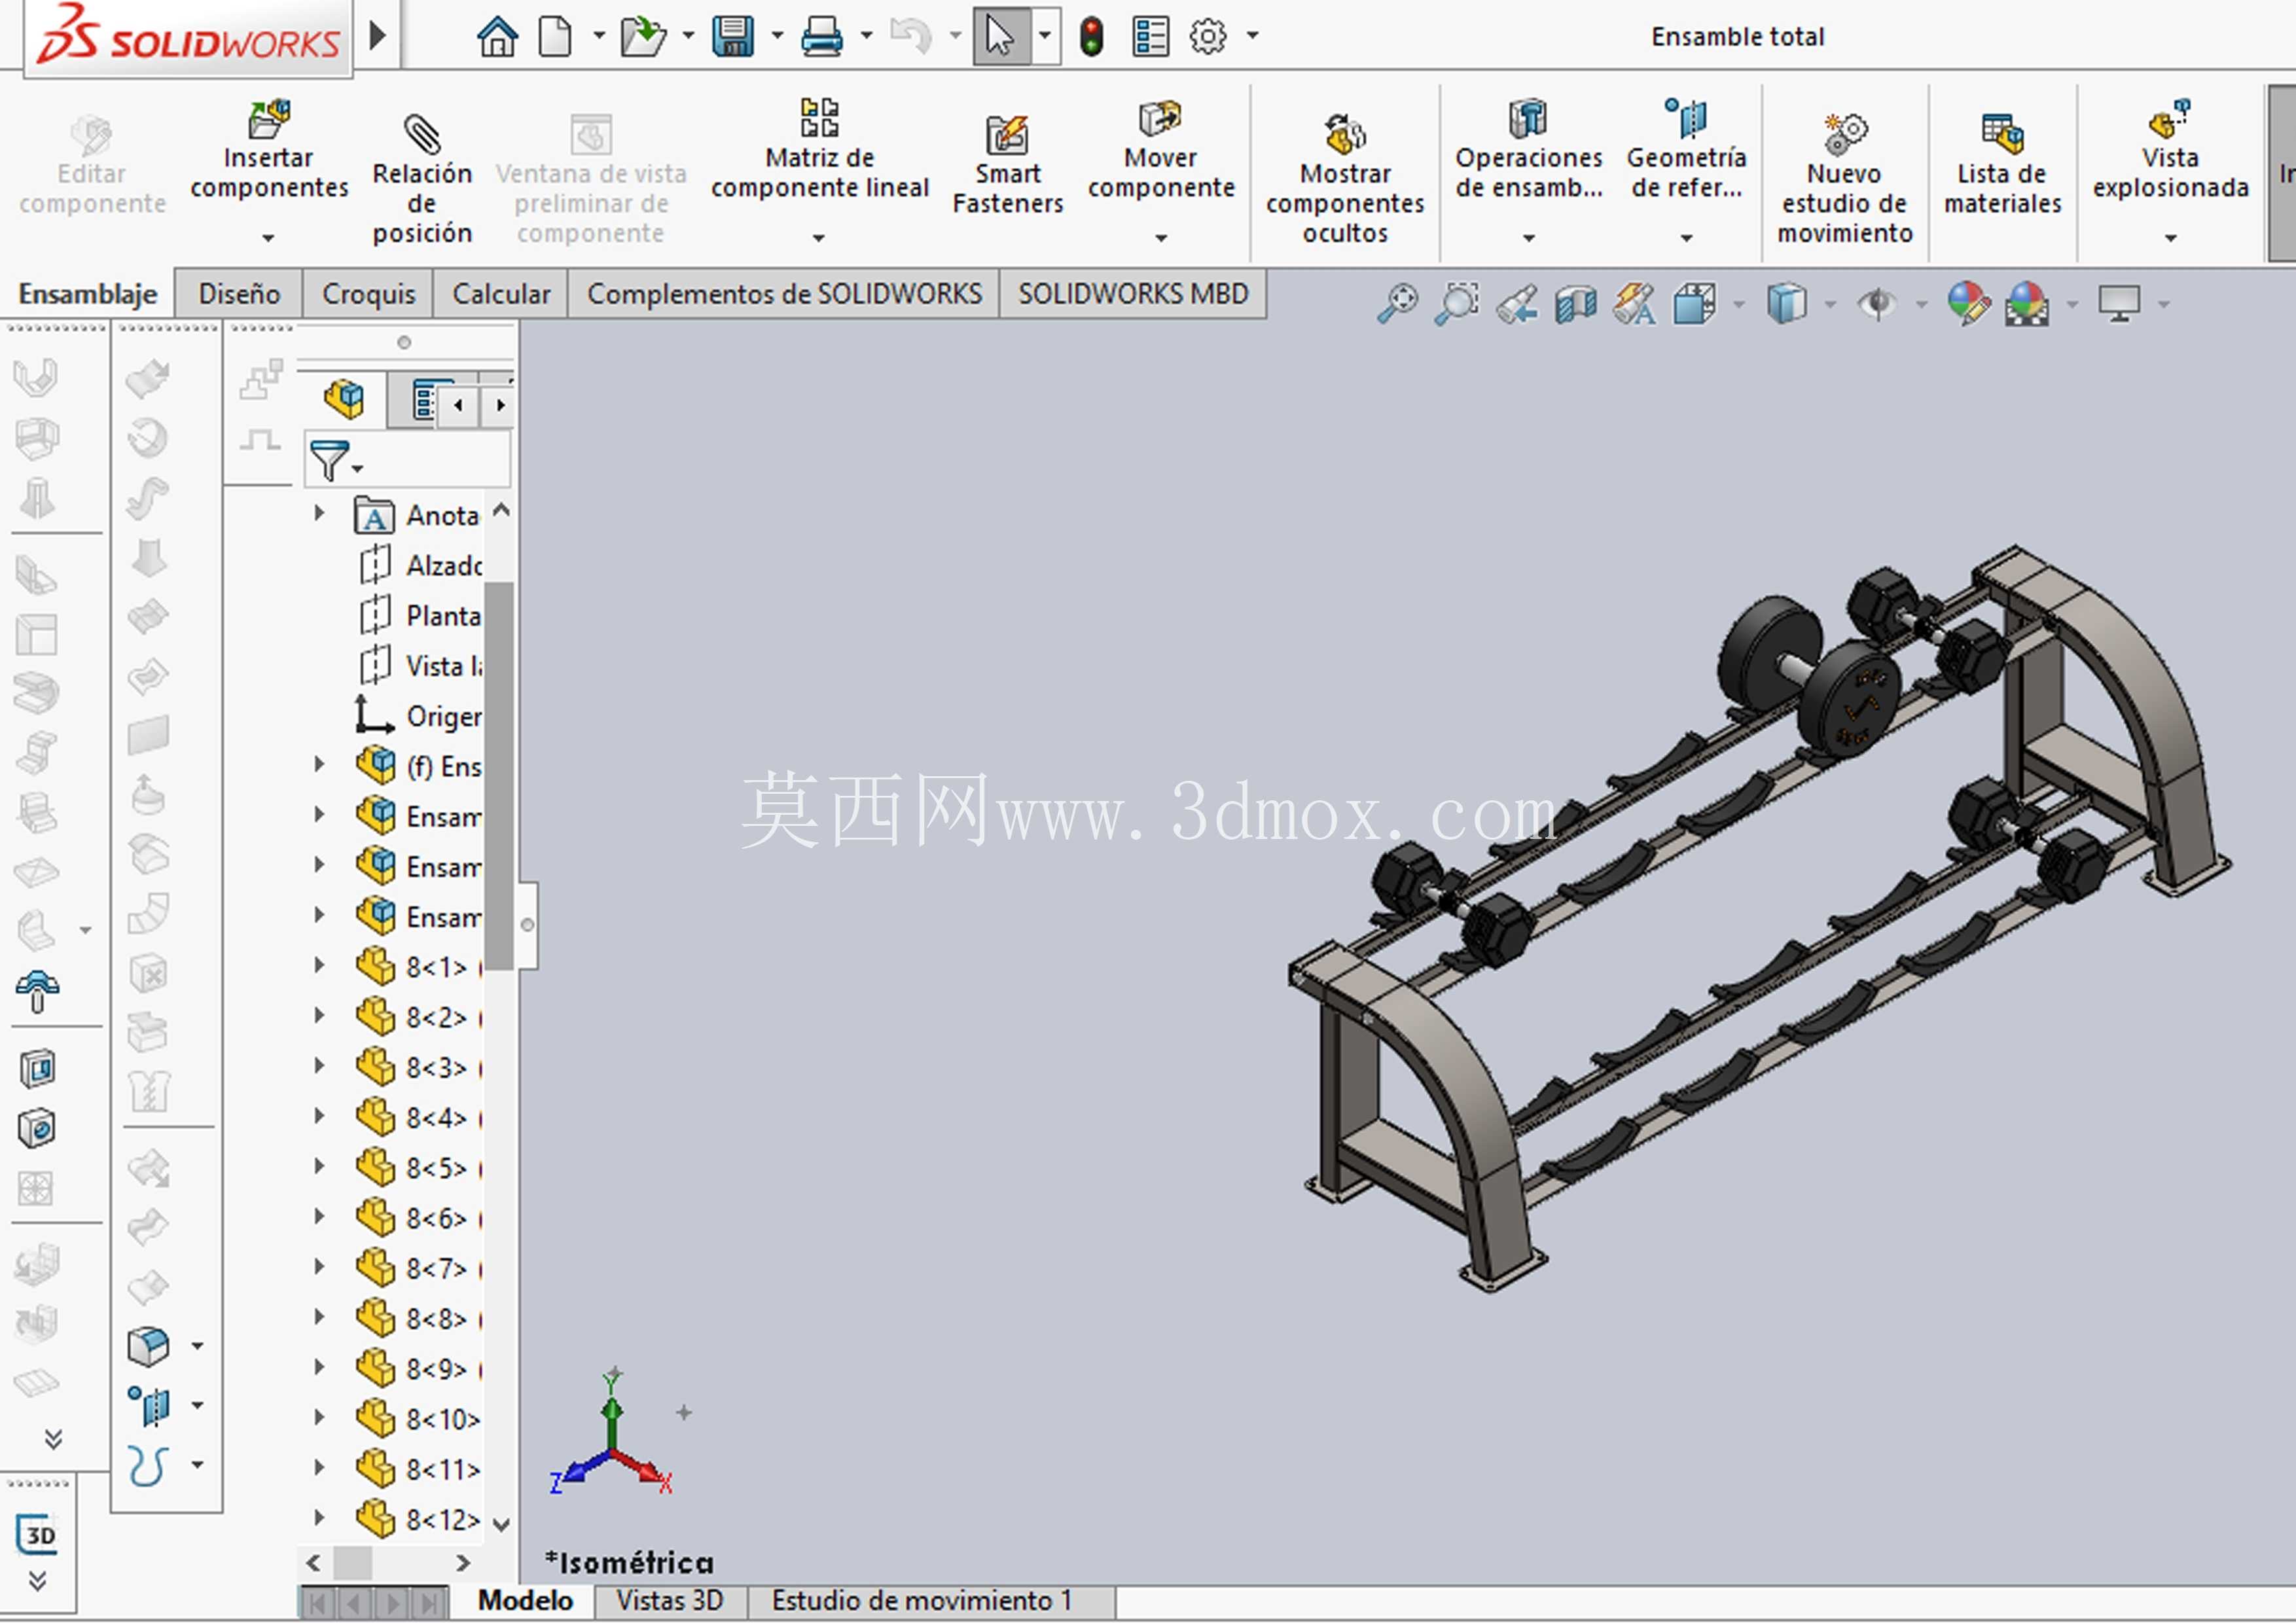This screenshot has height=1623, width=2296.
Task: Click the feature tree scroll-down arrow
Action: [x=501, y=1524]
